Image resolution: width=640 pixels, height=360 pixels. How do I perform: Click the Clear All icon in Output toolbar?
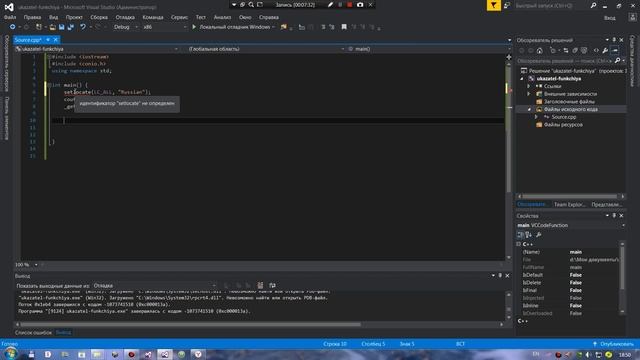click(x=260, y=285)
